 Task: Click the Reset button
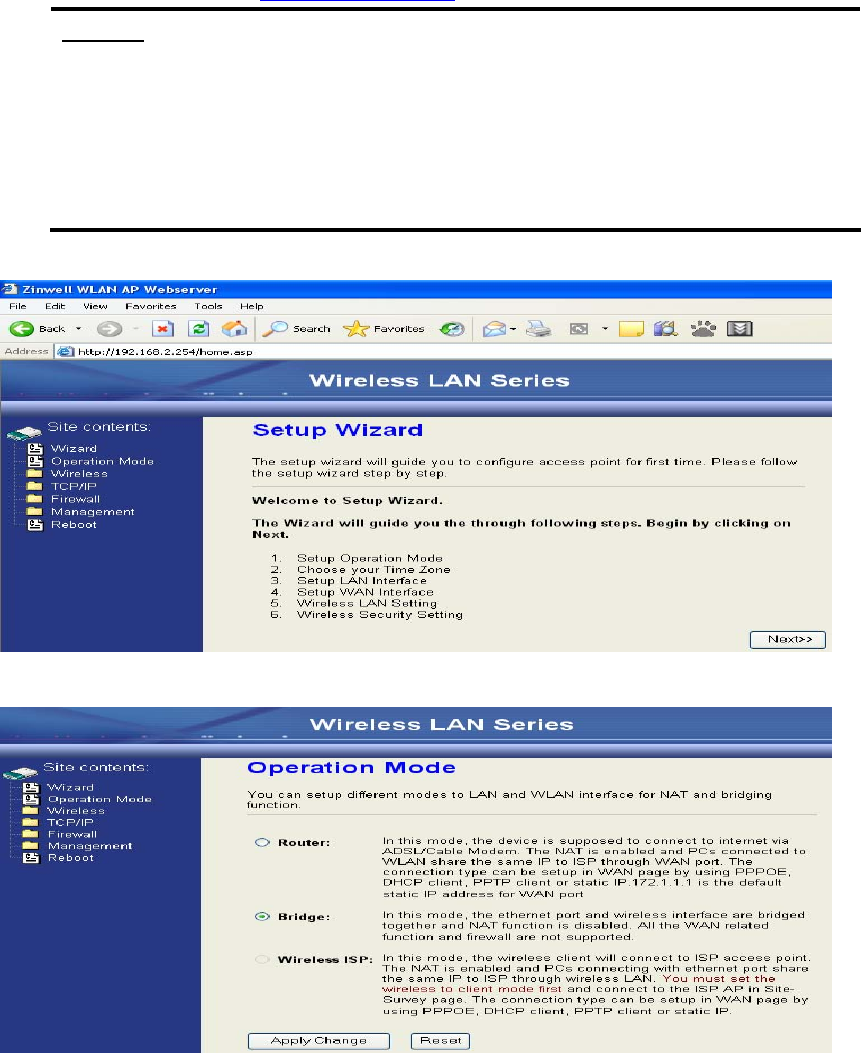(x=440, y=1041)
